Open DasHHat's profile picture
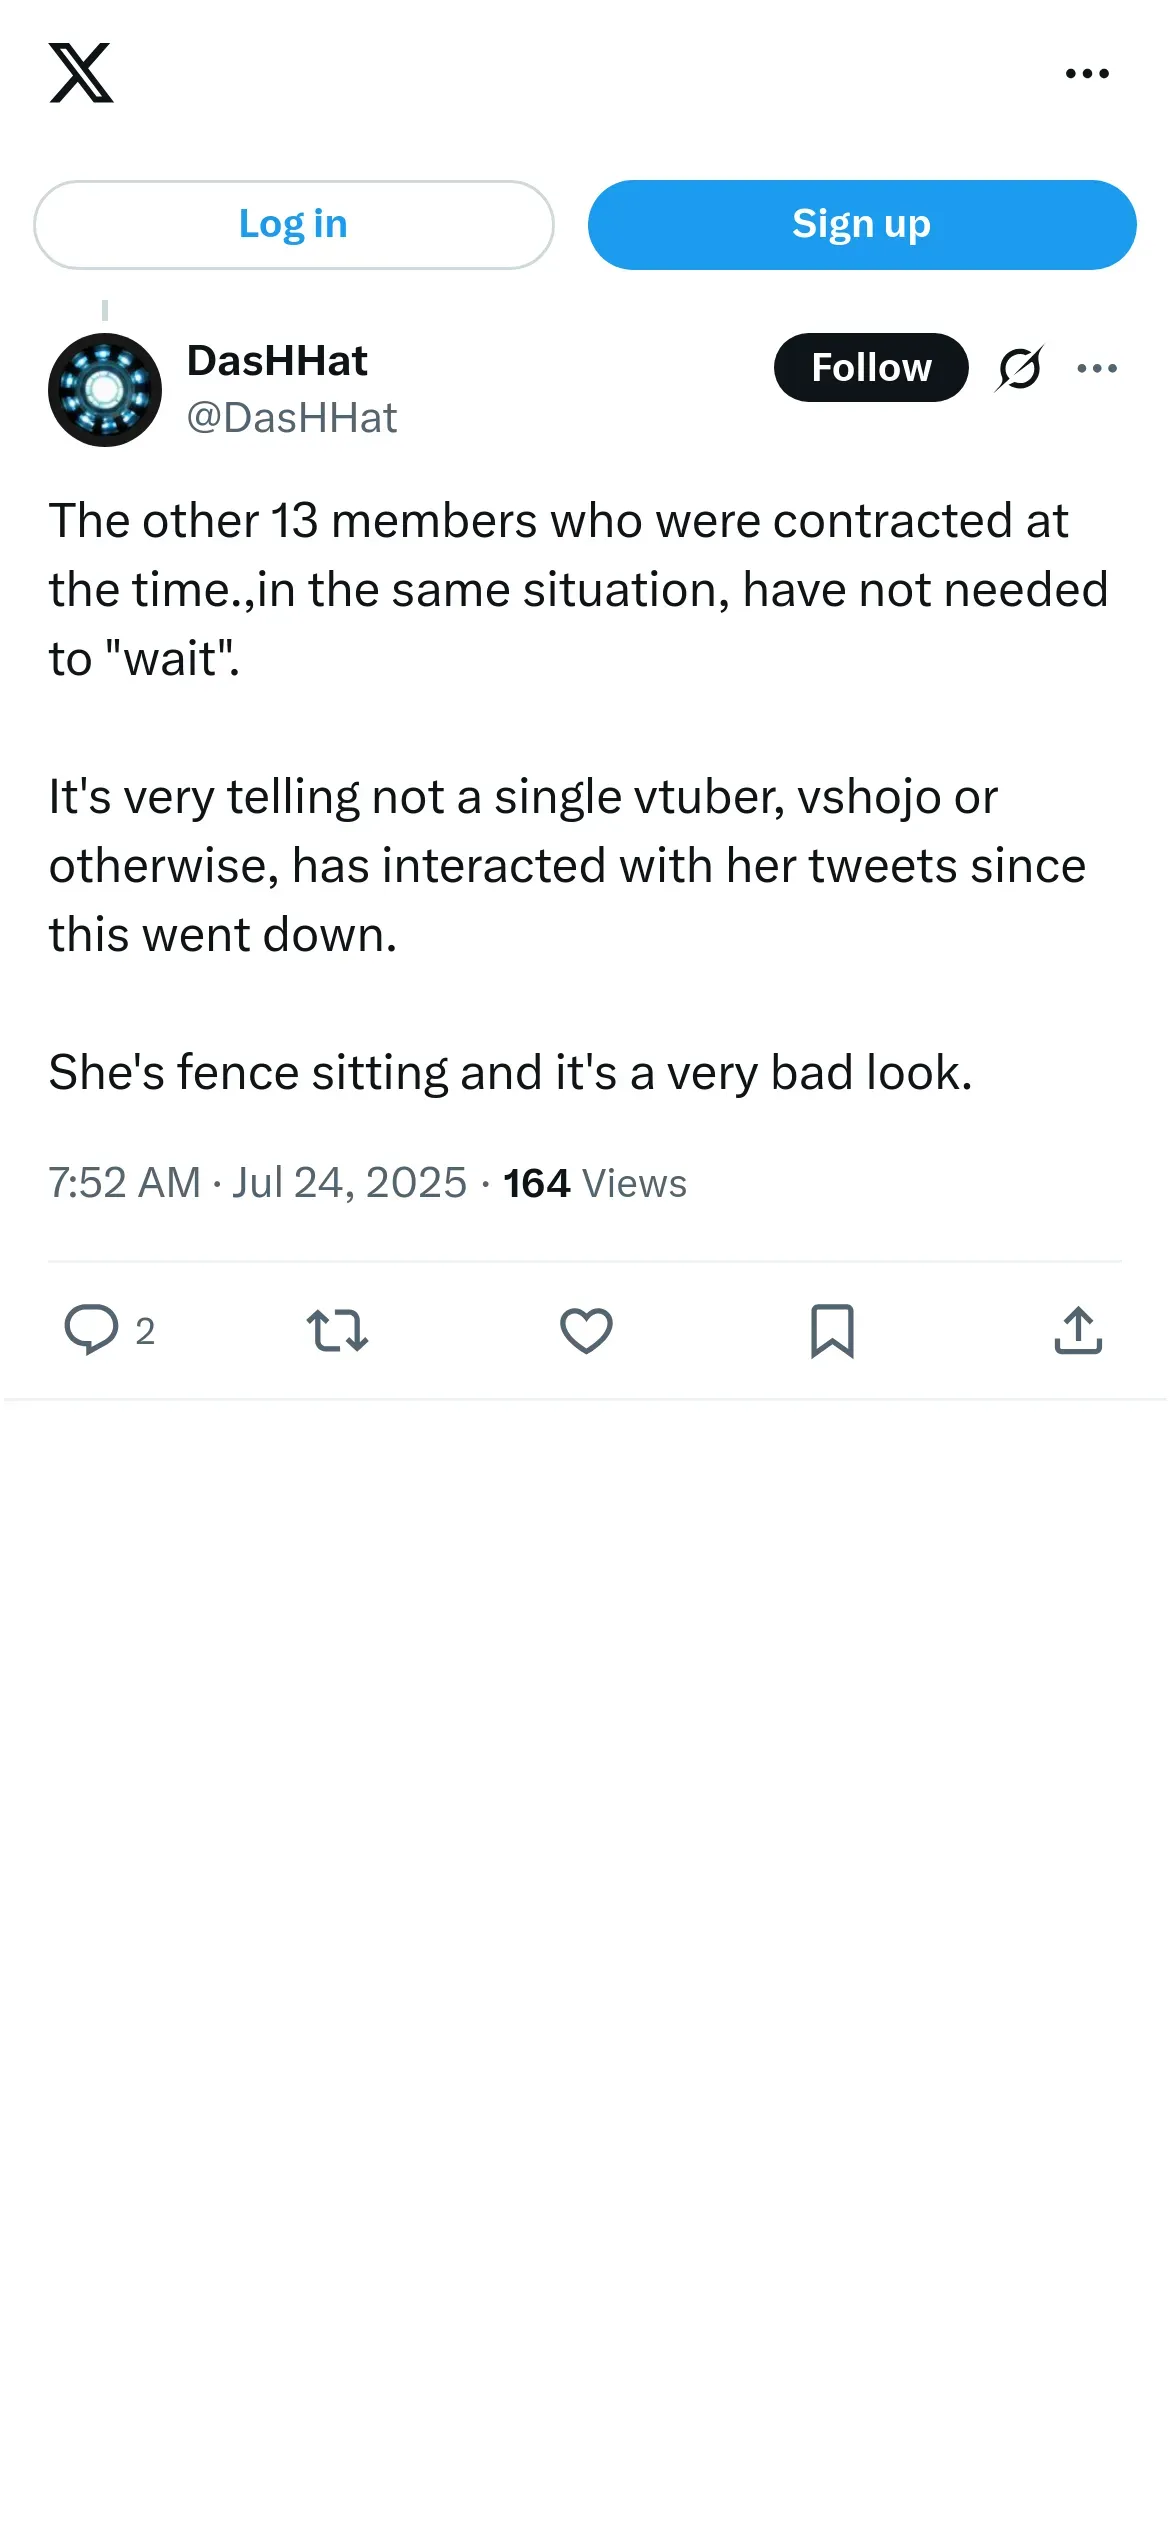Viewport: 1170px width, 2532px height. [105, 390]
